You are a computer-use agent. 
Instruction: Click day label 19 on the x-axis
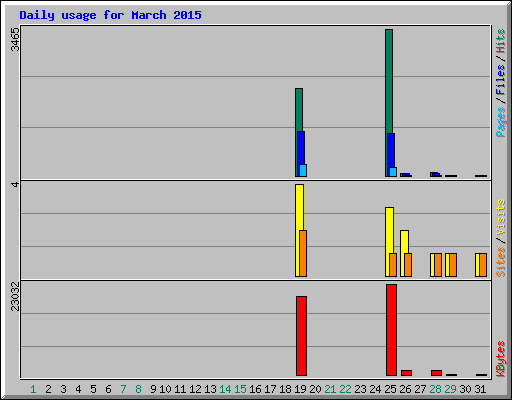(300, 389)
